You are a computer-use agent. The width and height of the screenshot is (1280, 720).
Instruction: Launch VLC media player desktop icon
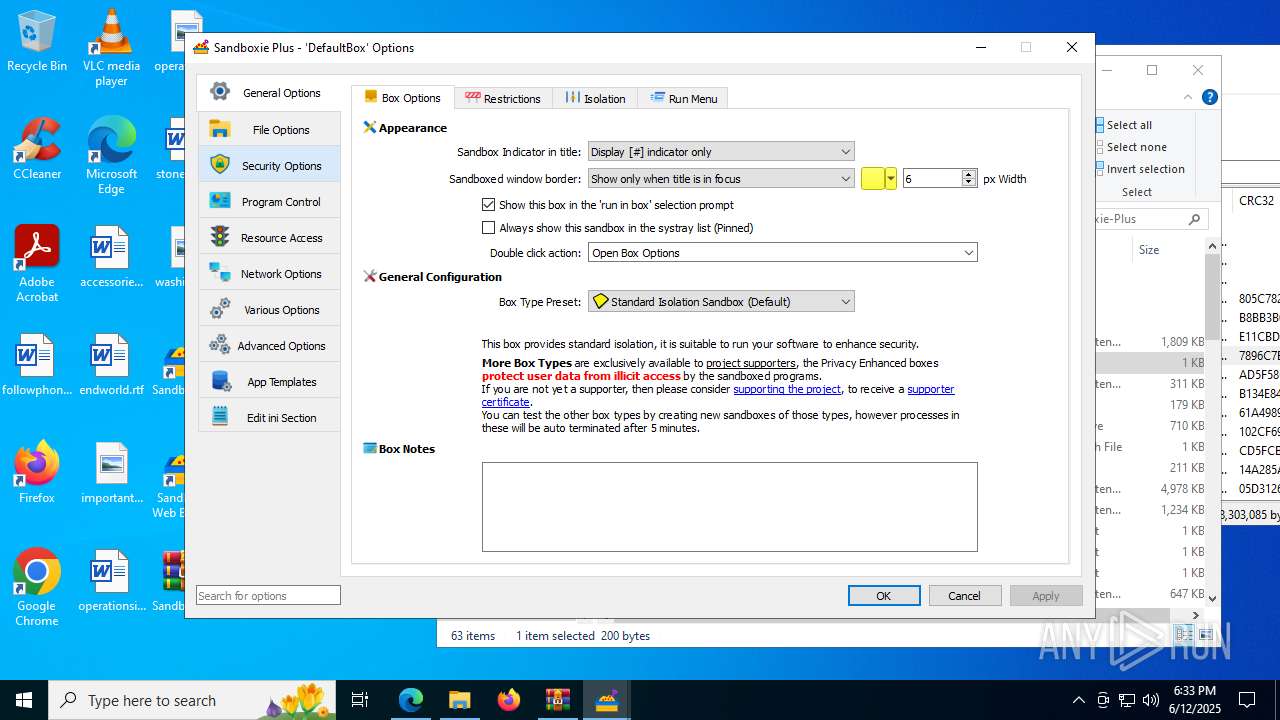coord(111,48)
